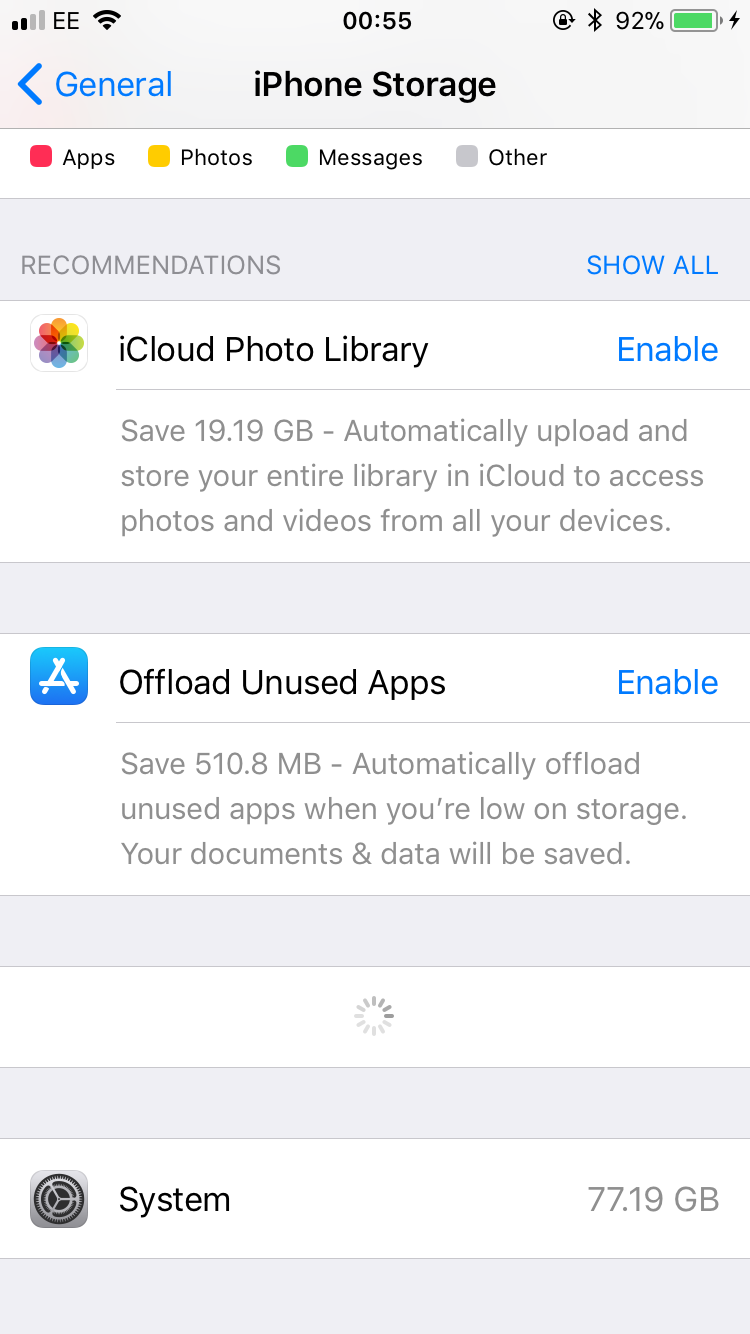
Task: Tap the Photos app icon
Action: [x=58, y=343]
